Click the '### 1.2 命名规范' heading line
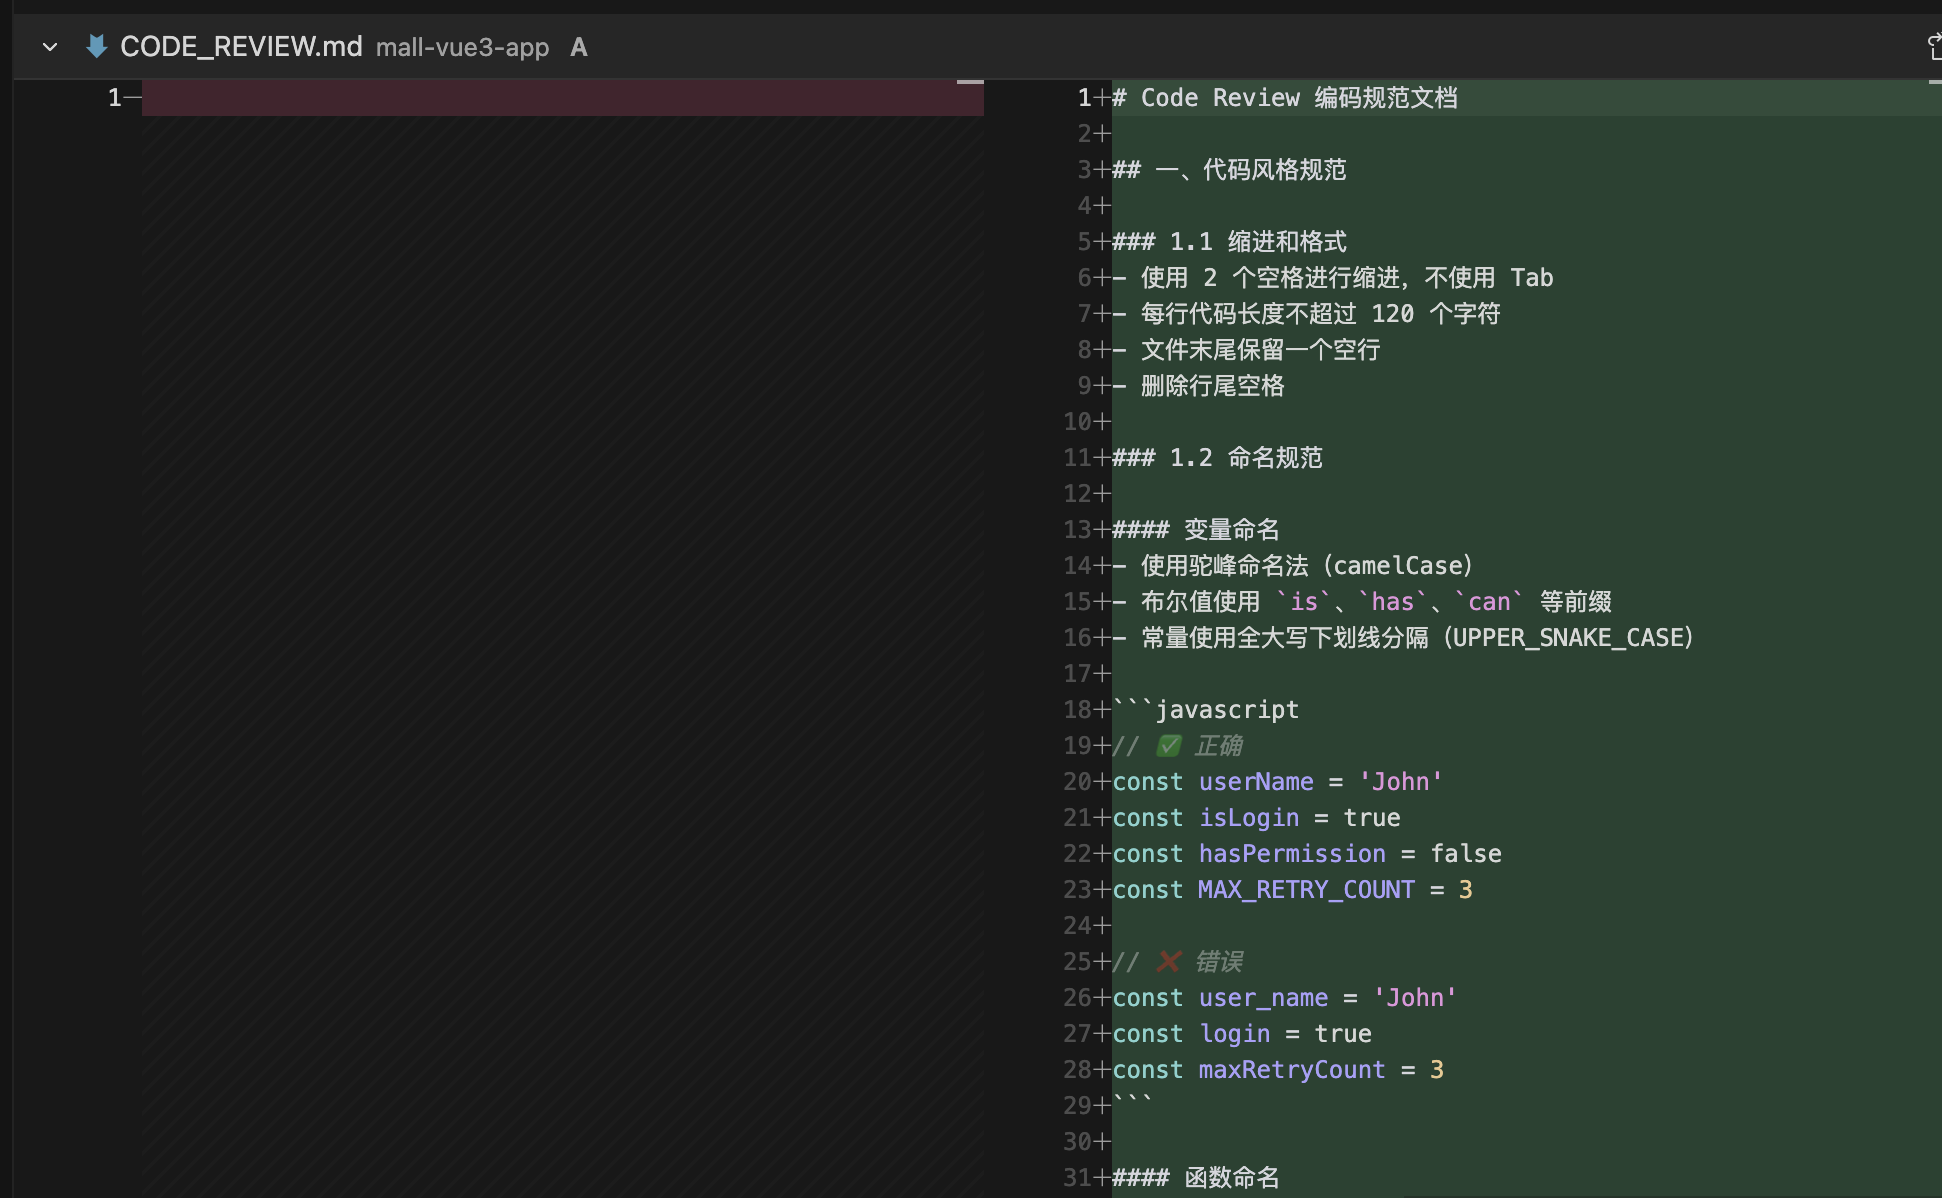Viewport: 1942px width, 1198px height. [1217, 458]
